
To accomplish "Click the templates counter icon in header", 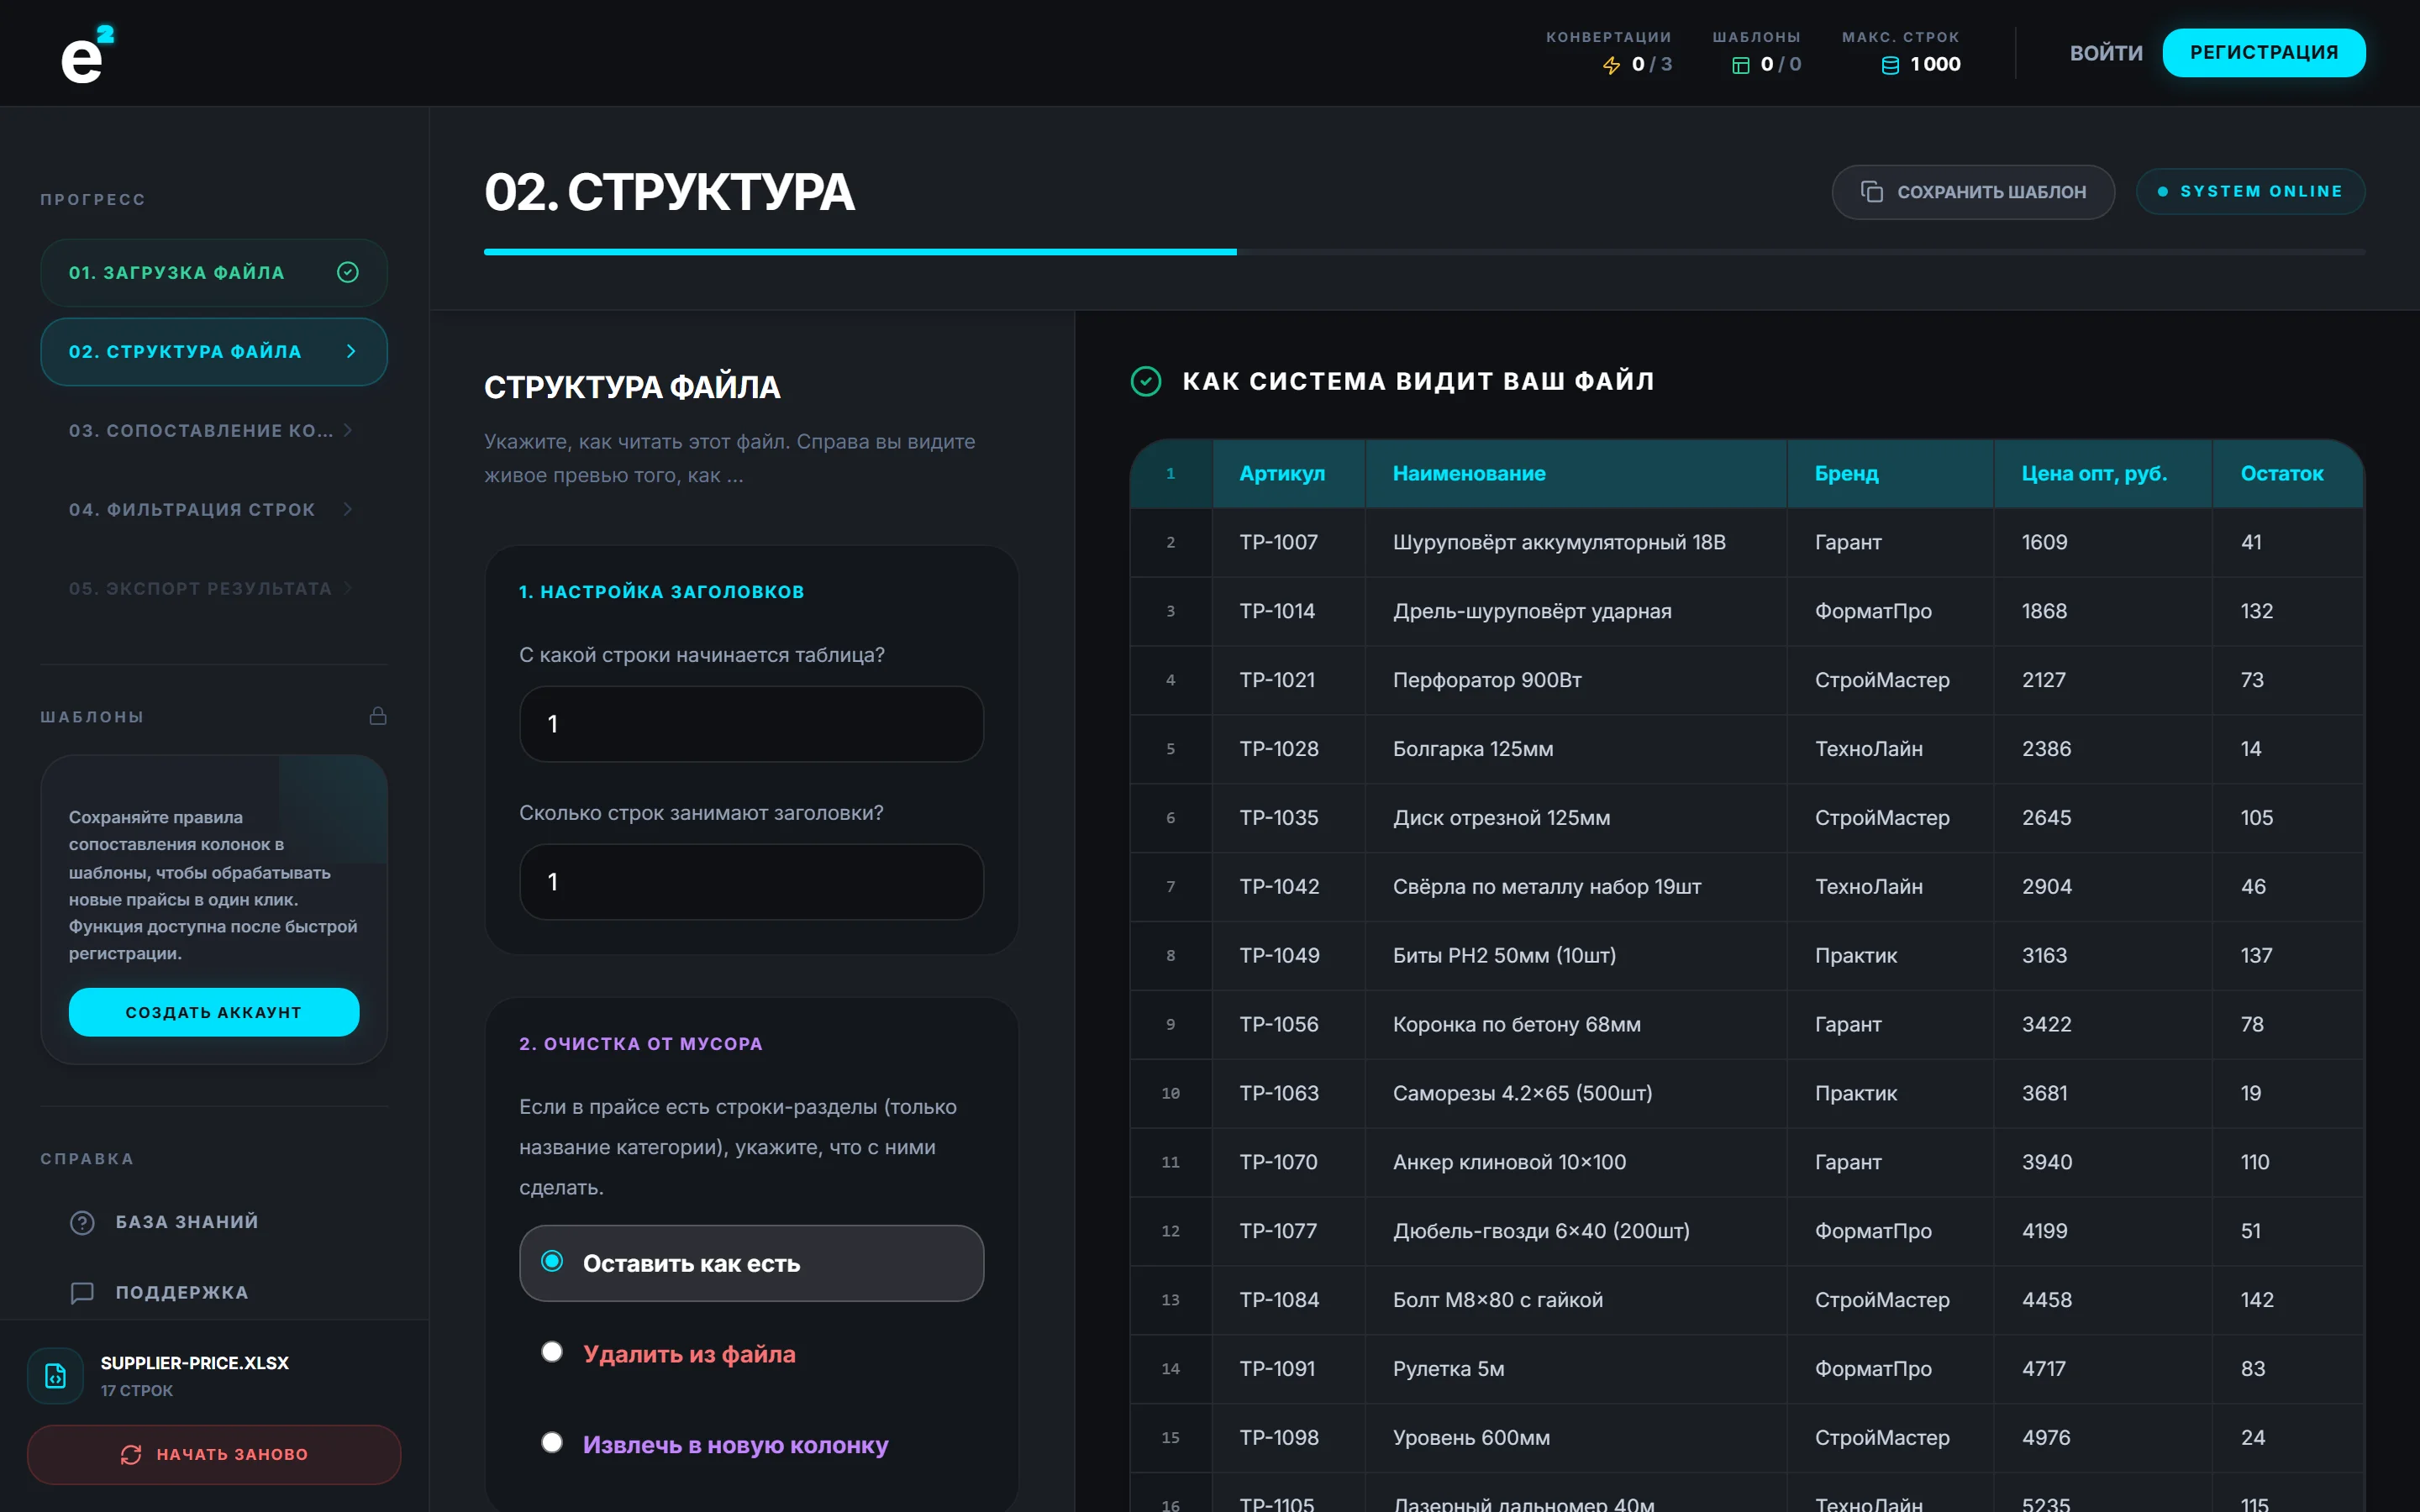I will point(1741,65).
